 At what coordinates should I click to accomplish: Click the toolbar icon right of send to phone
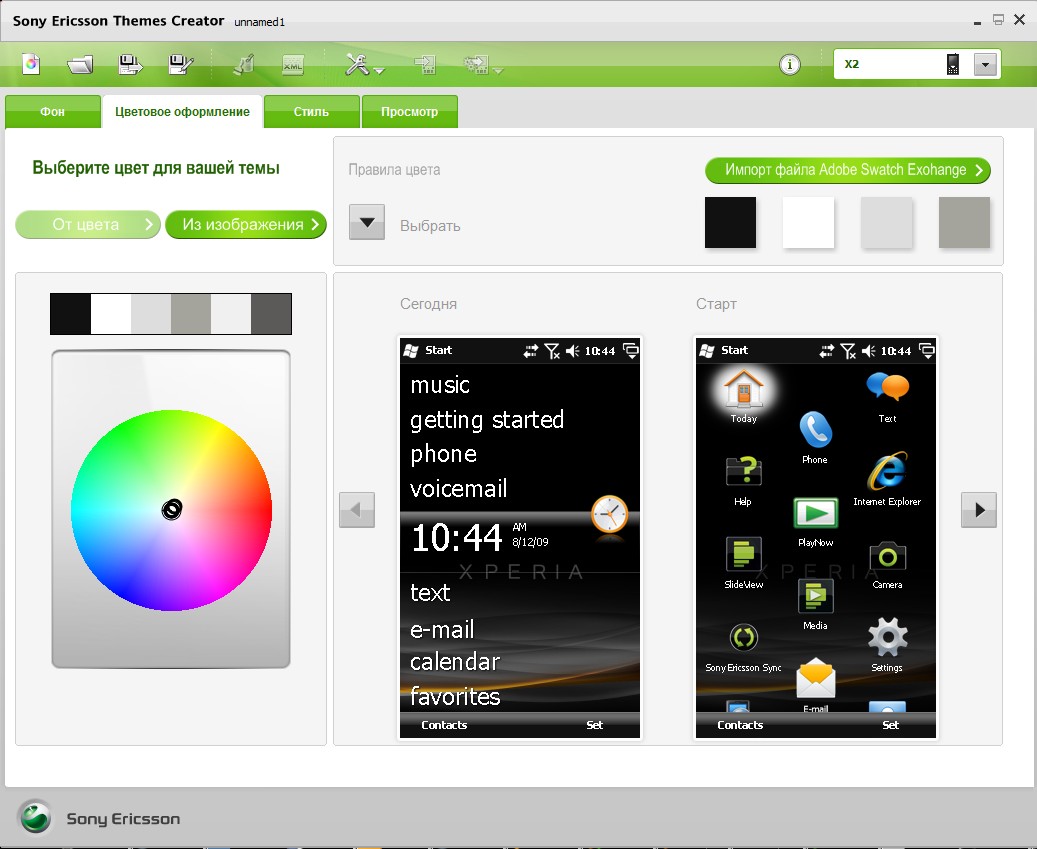pyautogui.click(x=477, y=64)
